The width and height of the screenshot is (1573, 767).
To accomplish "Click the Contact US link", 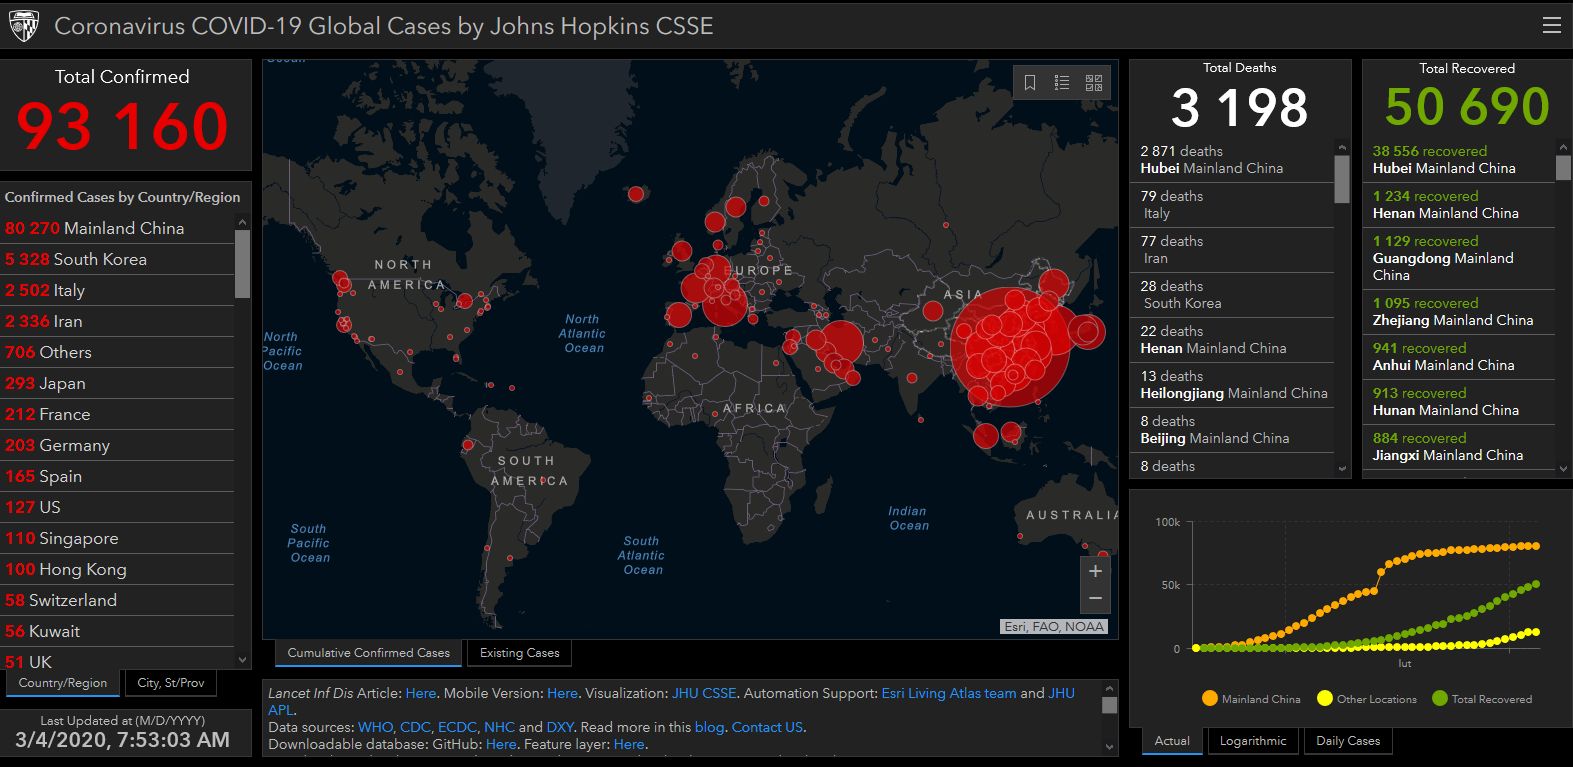I will click(x=767, y=727).
